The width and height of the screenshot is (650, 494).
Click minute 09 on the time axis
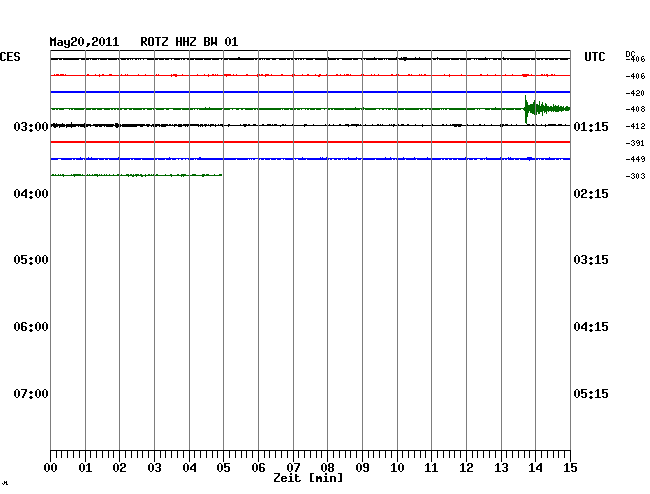(x=362, y=468)
